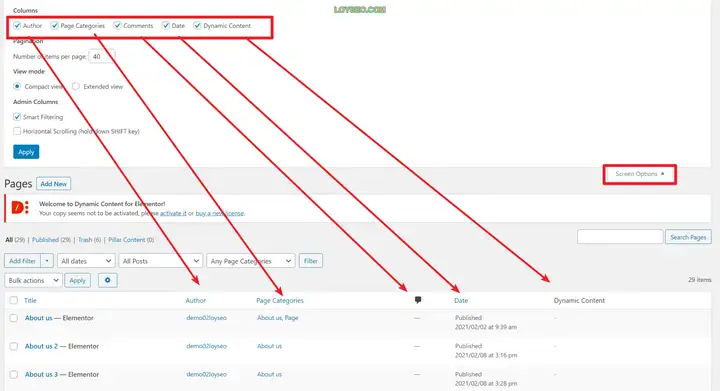Click the items per page number field

(x=101, y=56)
